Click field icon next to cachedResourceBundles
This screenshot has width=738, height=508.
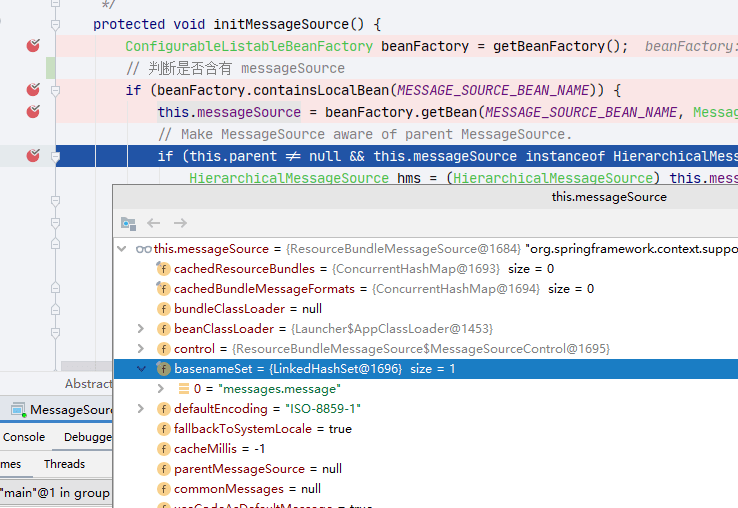pyautogui.click(x=163, y=268)
